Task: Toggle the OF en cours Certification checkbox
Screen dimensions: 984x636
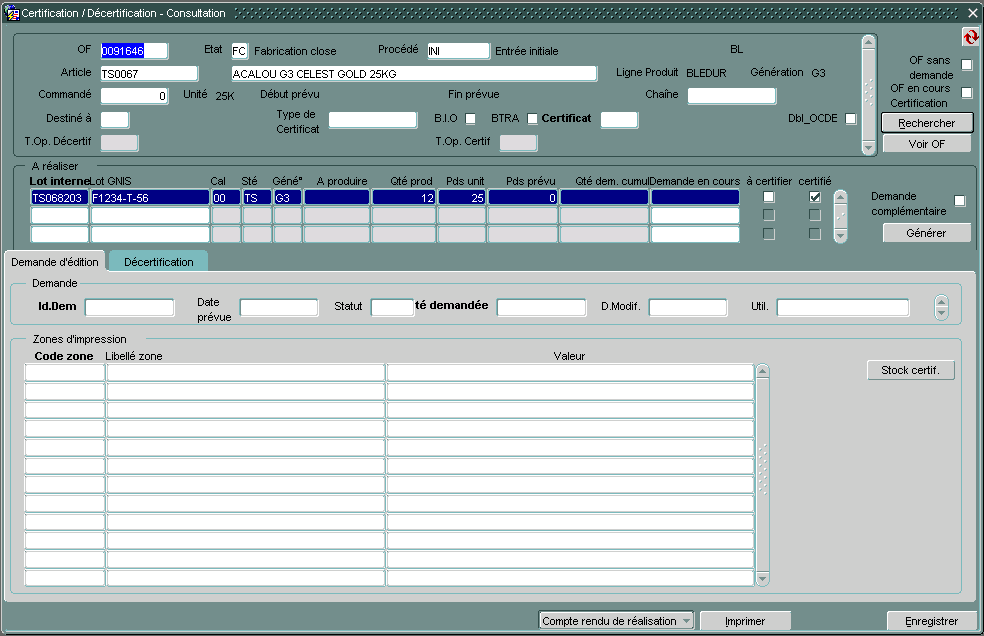Action: pos(966,93)
